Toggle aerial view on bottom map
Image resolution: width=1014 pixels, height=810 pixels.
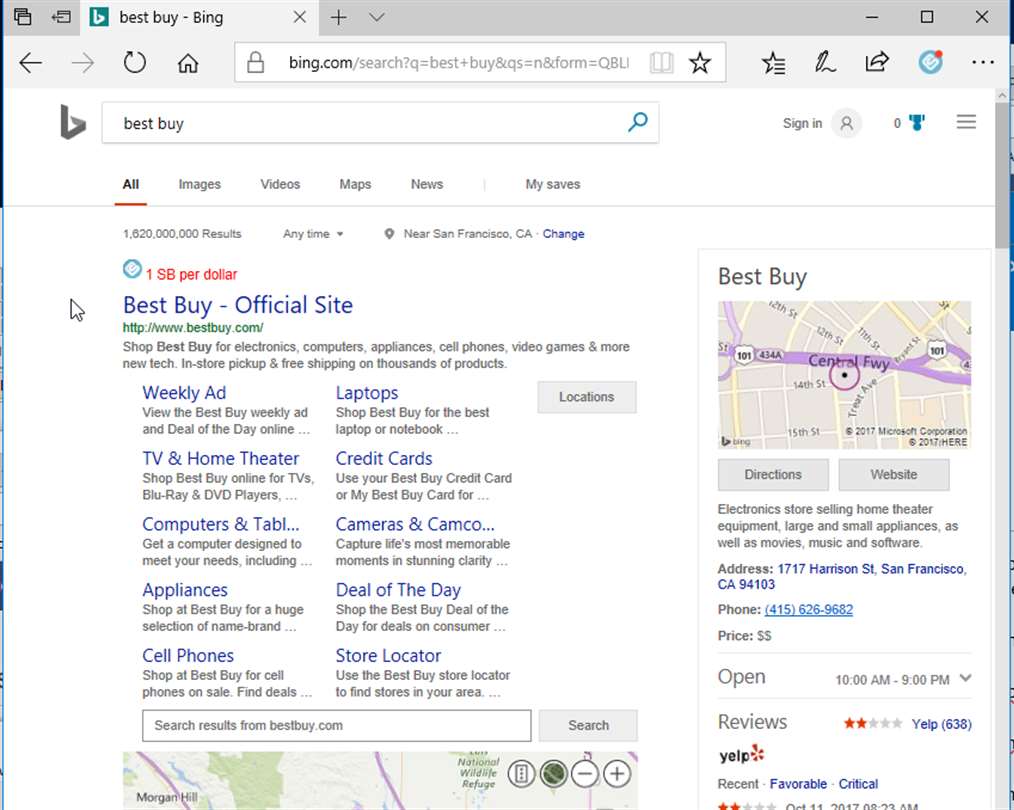pyautogui.click(x=553, y=773)
